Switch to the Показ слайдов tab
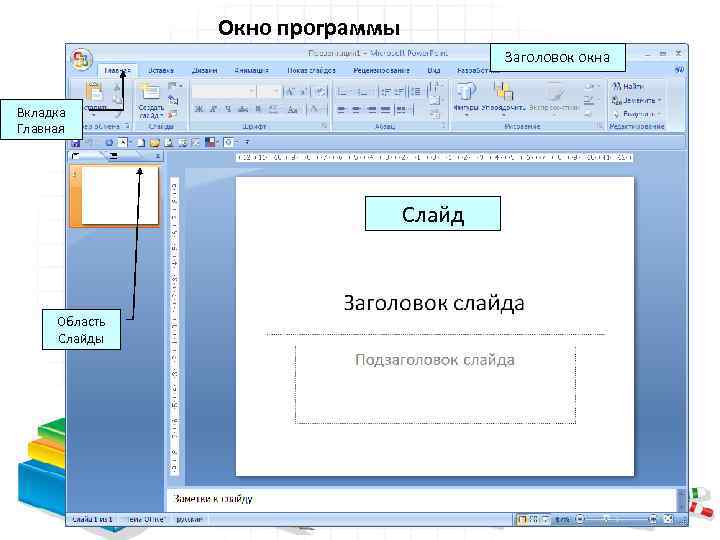This screenshot has width=720, height=540. pos(311,70)
